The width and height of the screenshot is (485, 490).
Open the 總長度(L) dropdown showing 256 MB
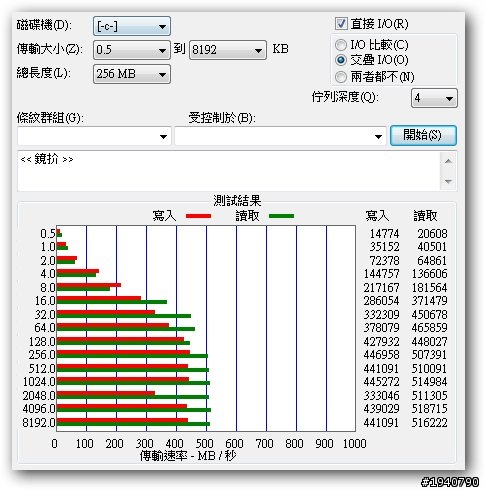(x=132, y=74)
